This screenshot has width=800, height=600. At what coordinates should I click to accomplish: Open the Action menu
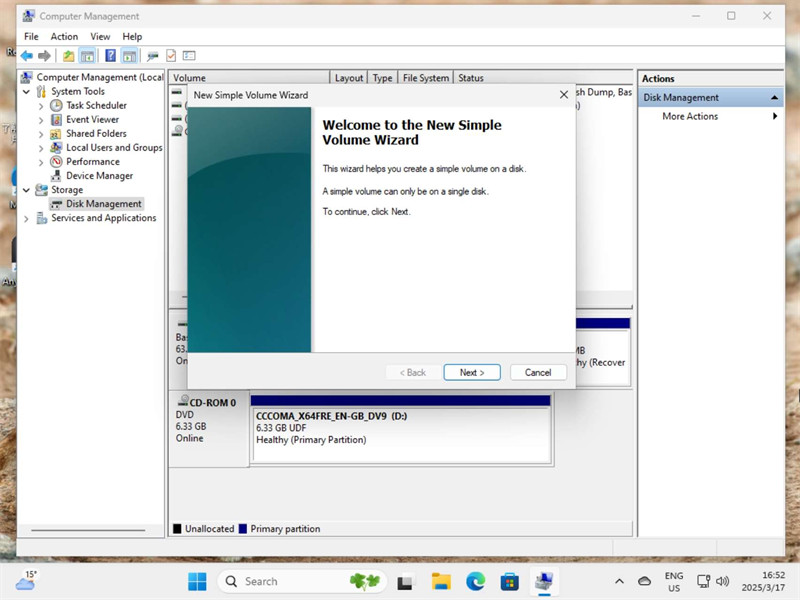click(x=64, y=37)
